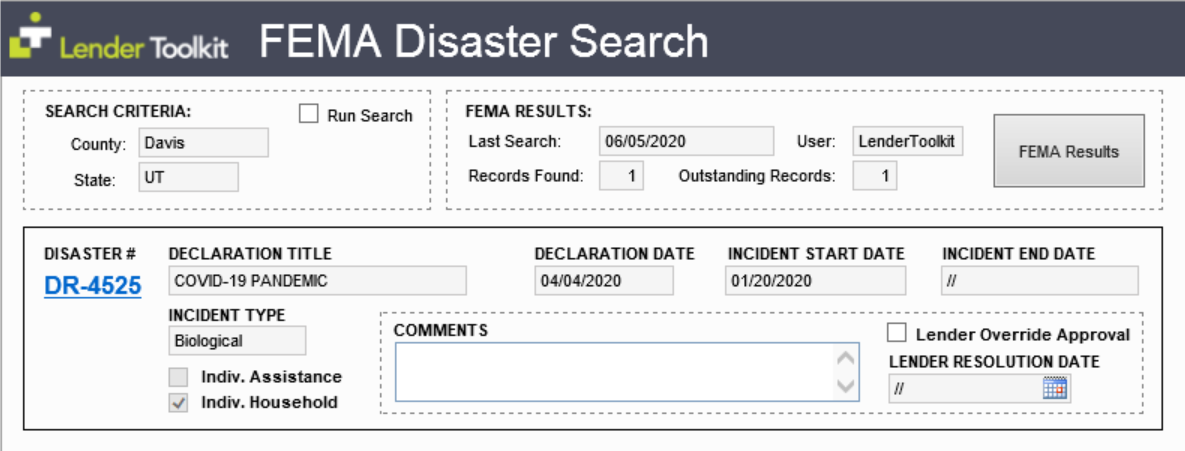Click the User field showing LenderToolkit
Image resolution: width=1185 pixels, height=451 pixels.
(x=907, y=142)
